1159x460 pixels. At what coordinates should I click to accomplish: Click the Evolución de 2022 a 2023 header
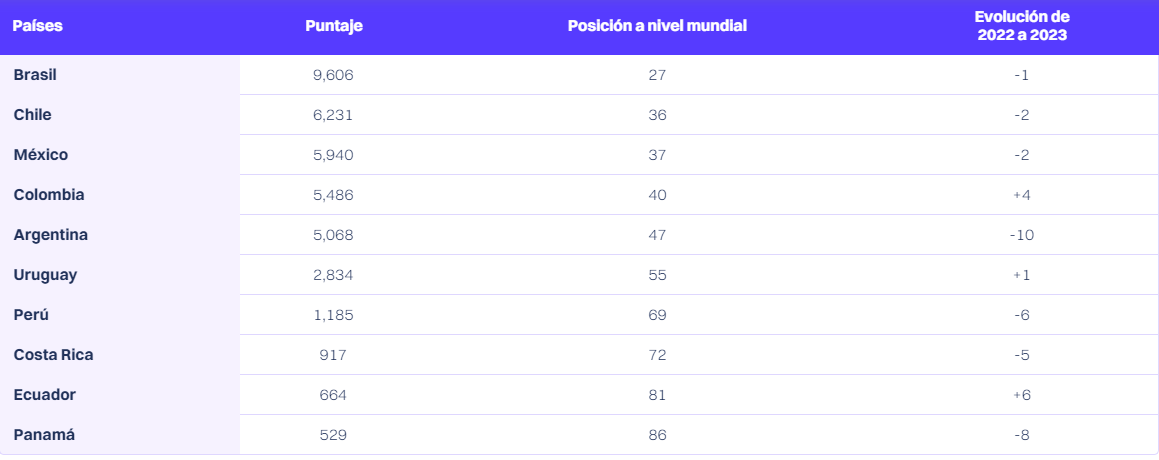point(1021,26)
